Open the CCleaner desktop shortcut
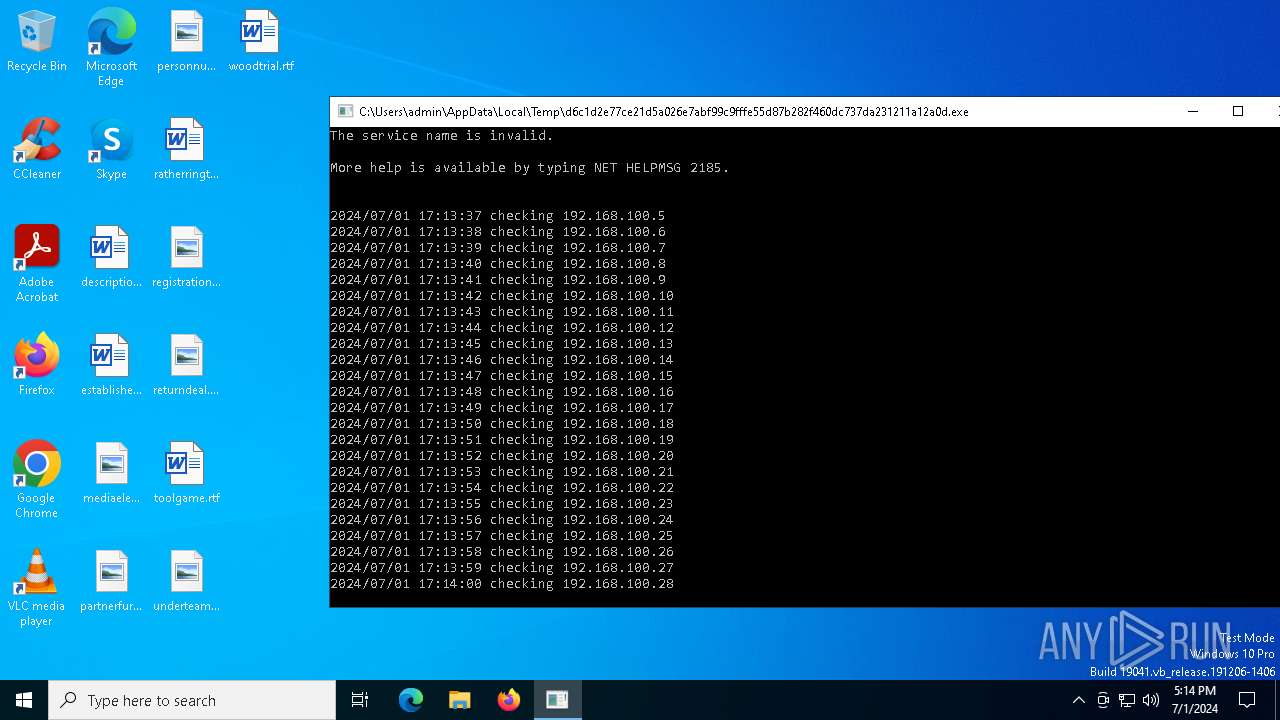The height and width of the screenshot is (720, 1280). click(37, 150)
